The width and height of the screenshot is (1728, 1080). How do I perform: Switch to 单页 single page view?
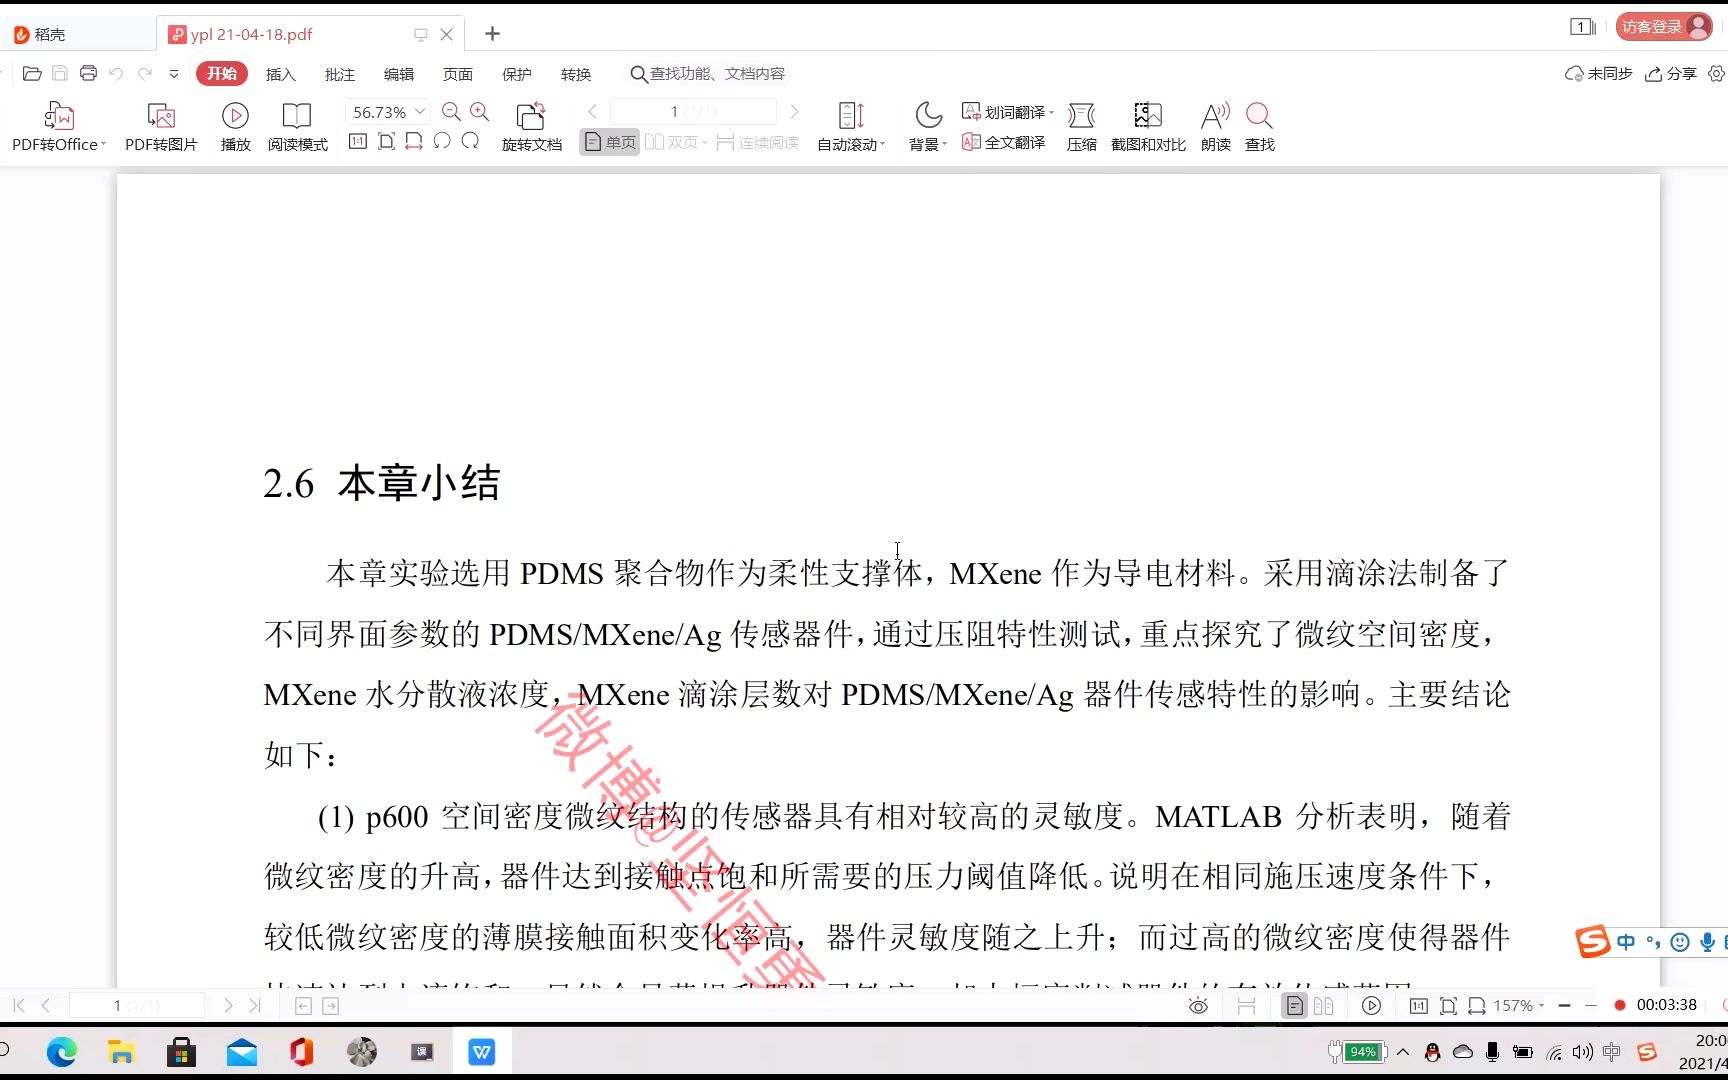610,143
